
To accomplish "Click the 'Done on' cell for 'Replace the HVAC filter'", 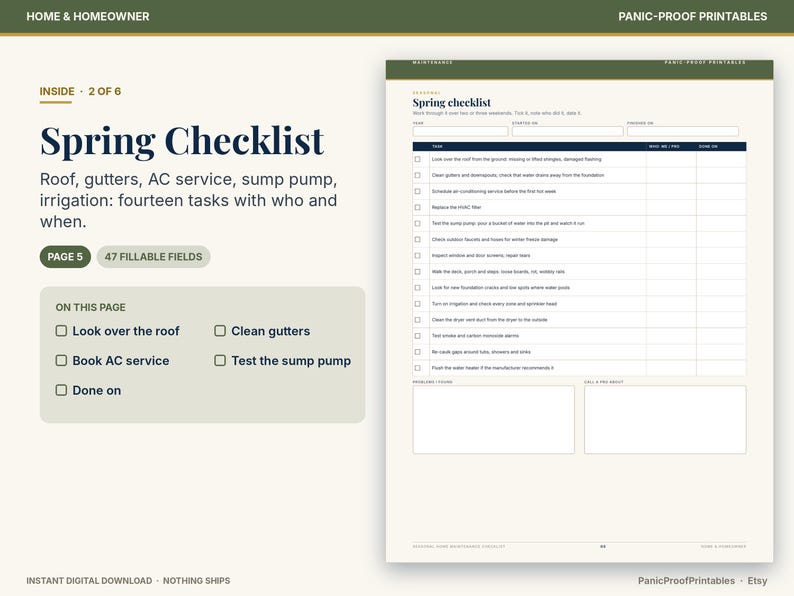I will [x=721, y=207].
